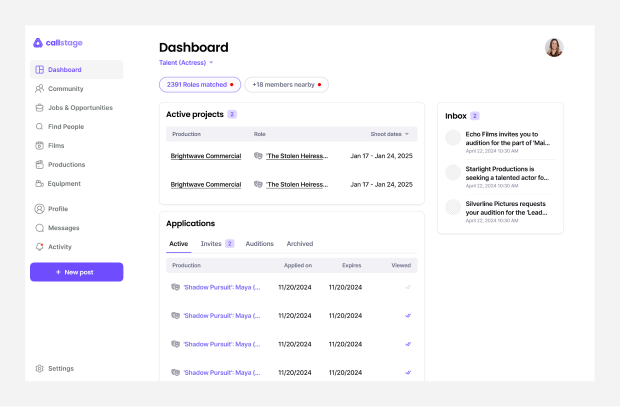Open the Starlight Productions inbox message
Screen dimensions: 620x407
pyautogui.click(x=501, y=177)
